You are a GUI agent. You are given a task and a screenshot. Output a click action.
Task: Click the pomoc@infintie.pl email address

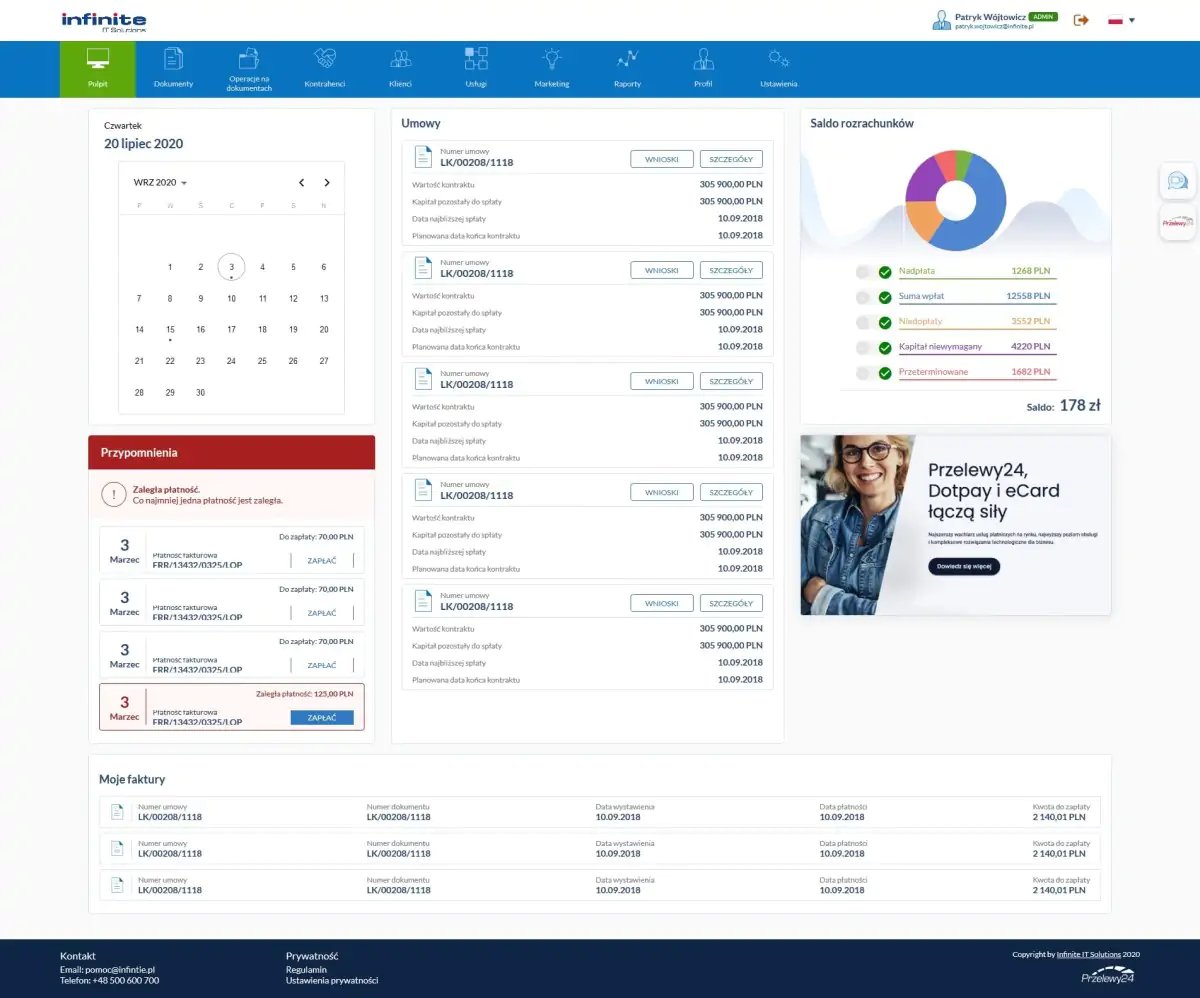pyautogui.click(x=121, y=969)
